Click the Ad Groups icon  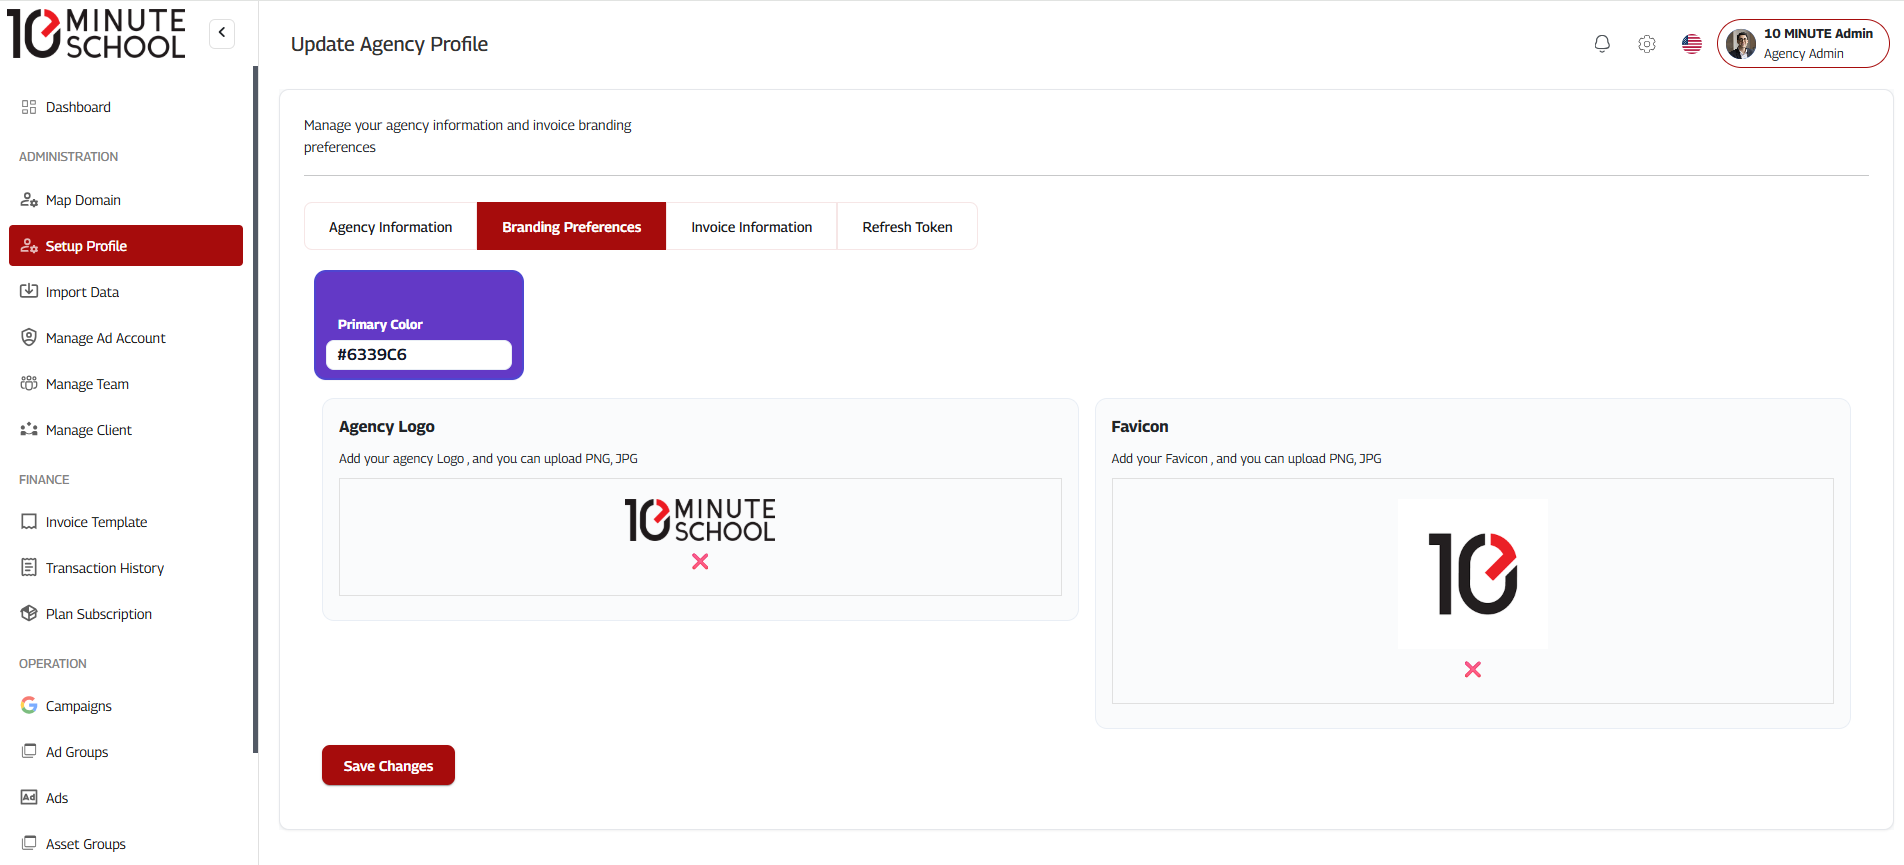[x=29, y=751]
